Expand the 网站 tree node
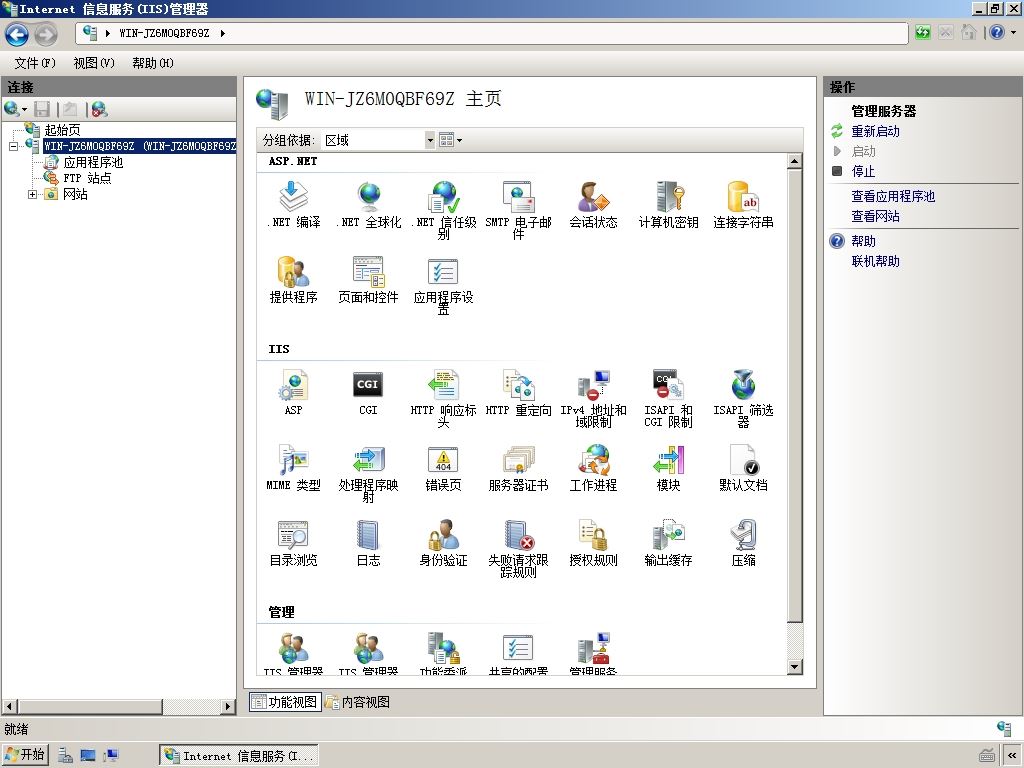1024x768 pixels. point(32,194)
